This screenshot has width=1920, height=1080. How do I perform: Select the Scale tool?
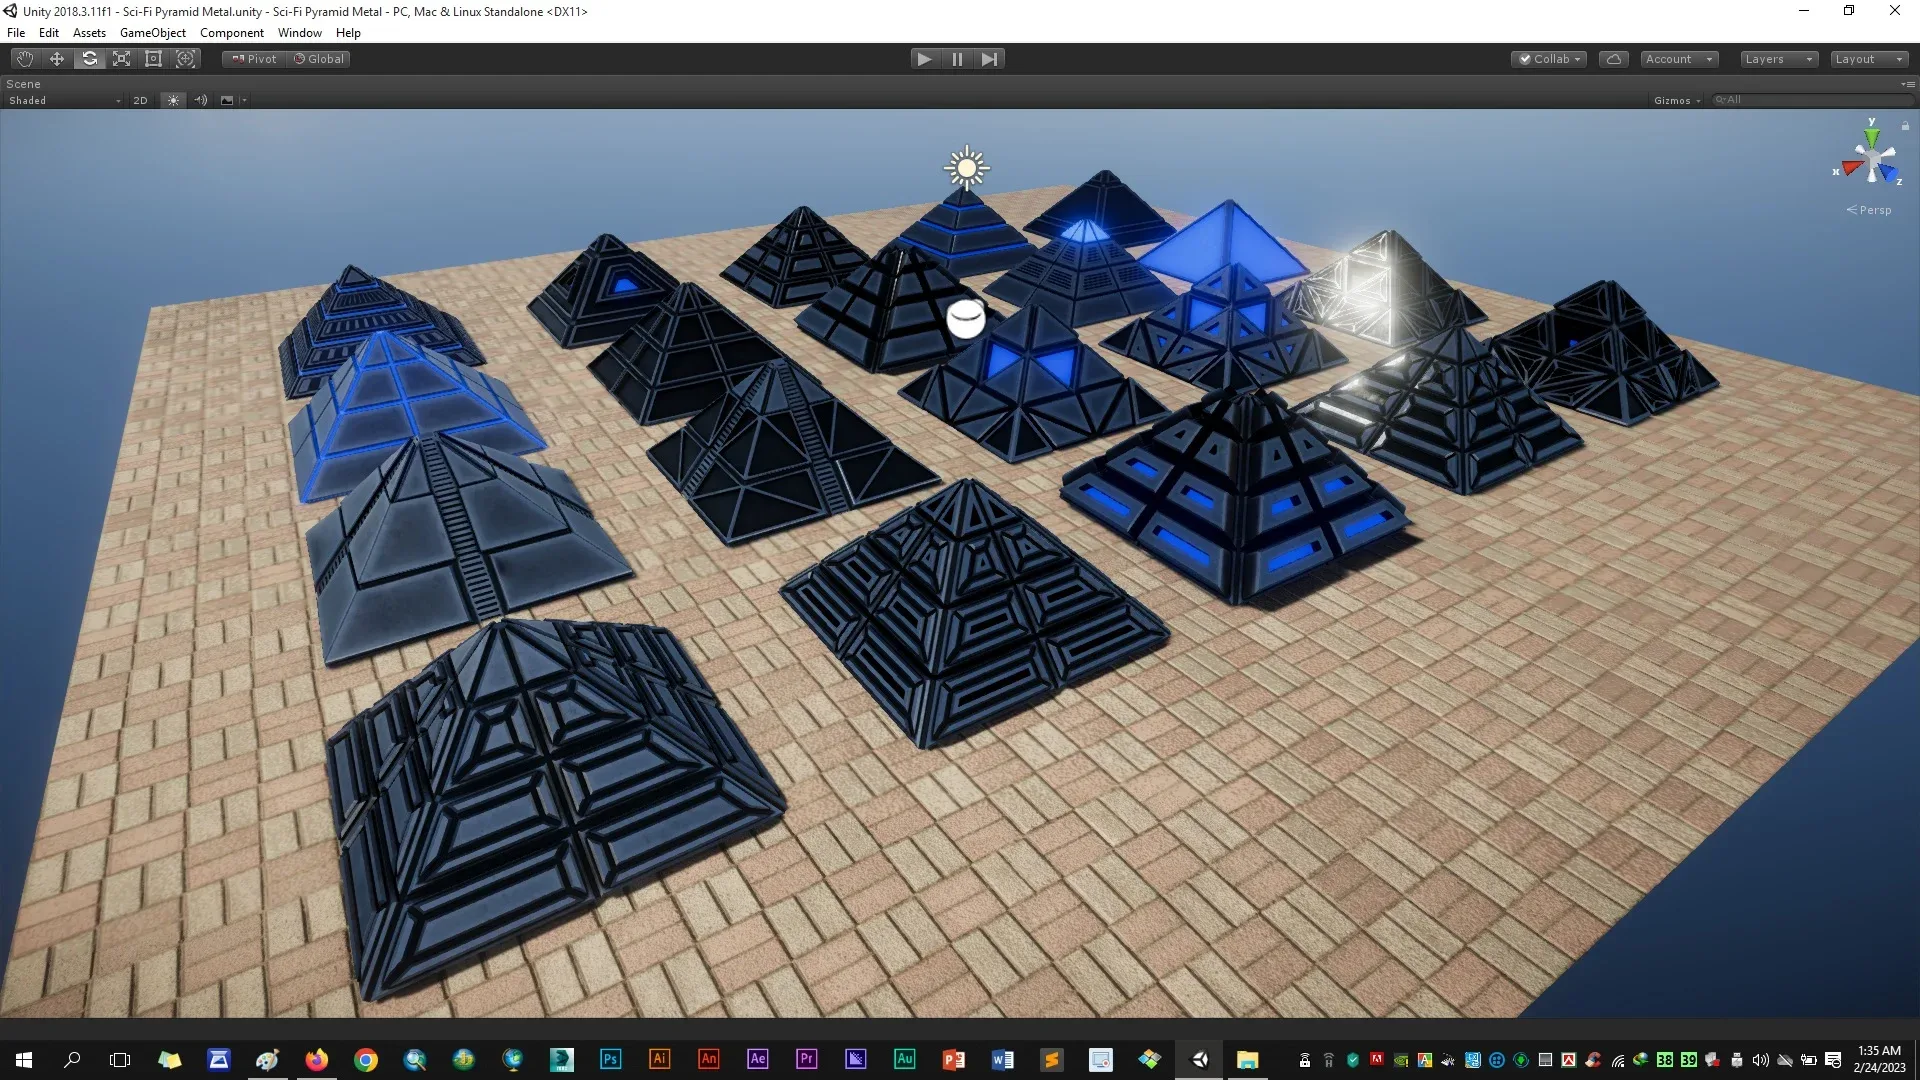(122, 59)
